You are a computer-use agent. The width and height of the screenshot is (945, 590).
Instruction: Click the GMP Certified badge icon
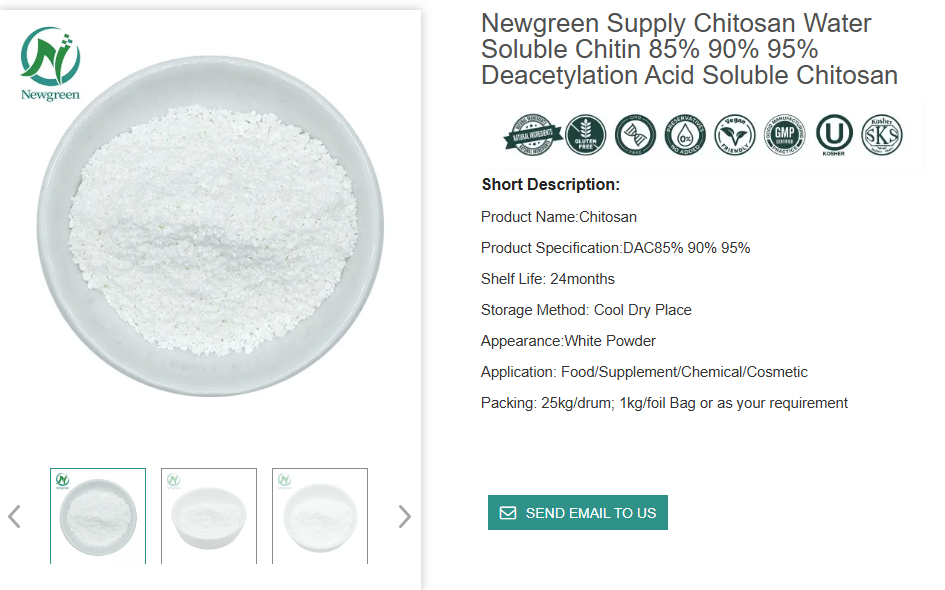coord(784,135)
